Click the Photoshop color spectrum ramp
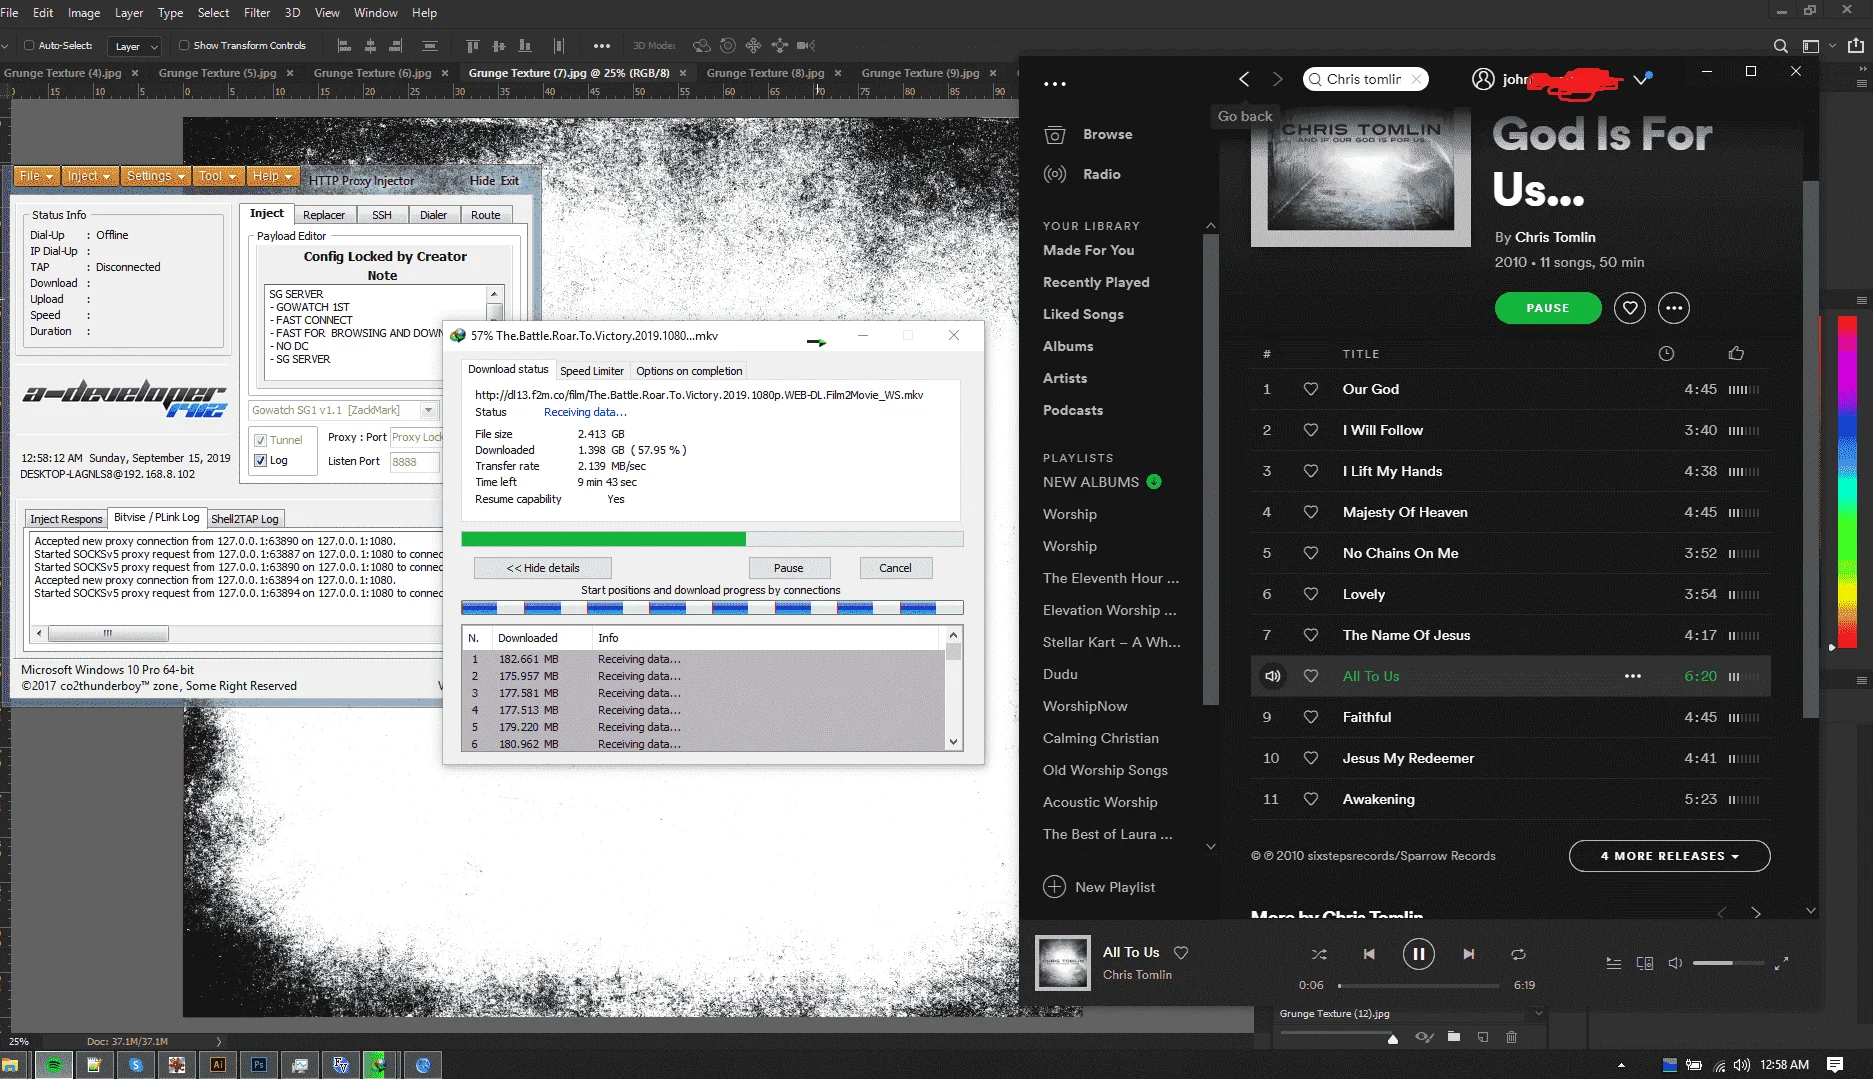This screenshot has height=1079, width=1873. (1847, 482)
